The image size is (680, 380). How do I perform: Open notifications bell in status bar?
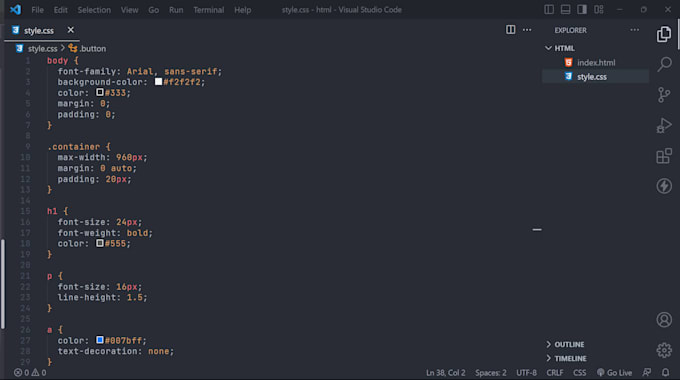point(665,373)
